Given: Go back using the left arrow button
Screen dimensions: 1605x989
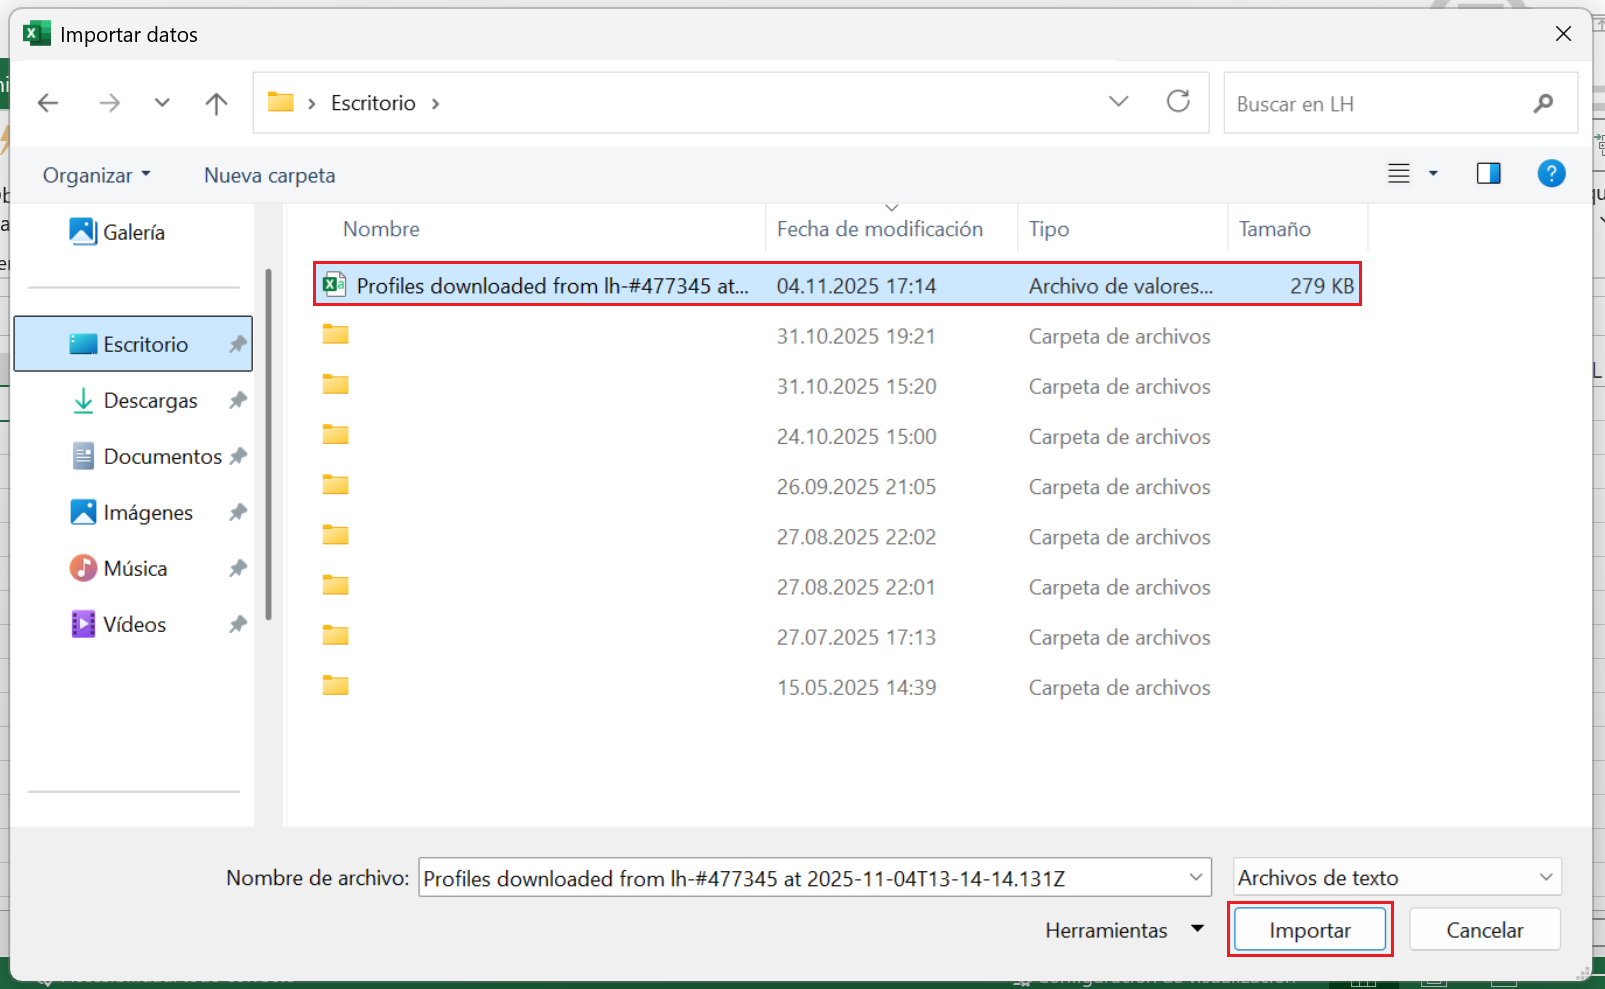Looking at the screenshot, I should point(48,103).
